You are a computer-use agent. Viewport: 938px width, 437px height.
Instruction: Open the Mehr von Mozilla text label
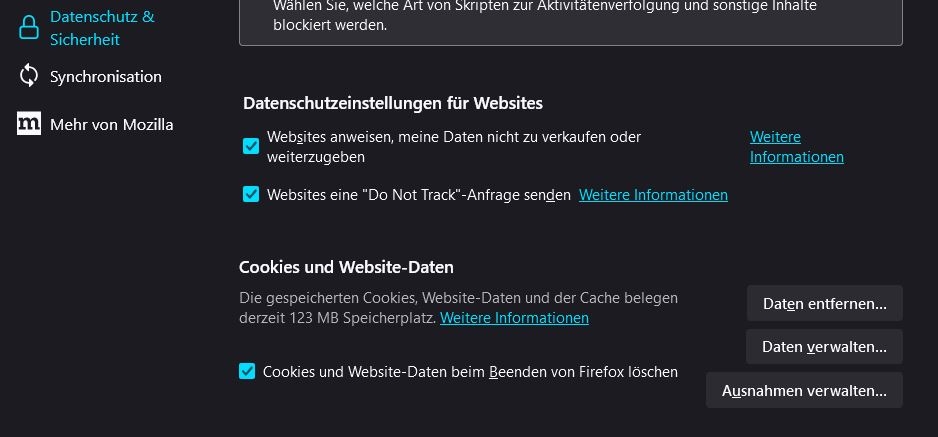pos(111,124)
